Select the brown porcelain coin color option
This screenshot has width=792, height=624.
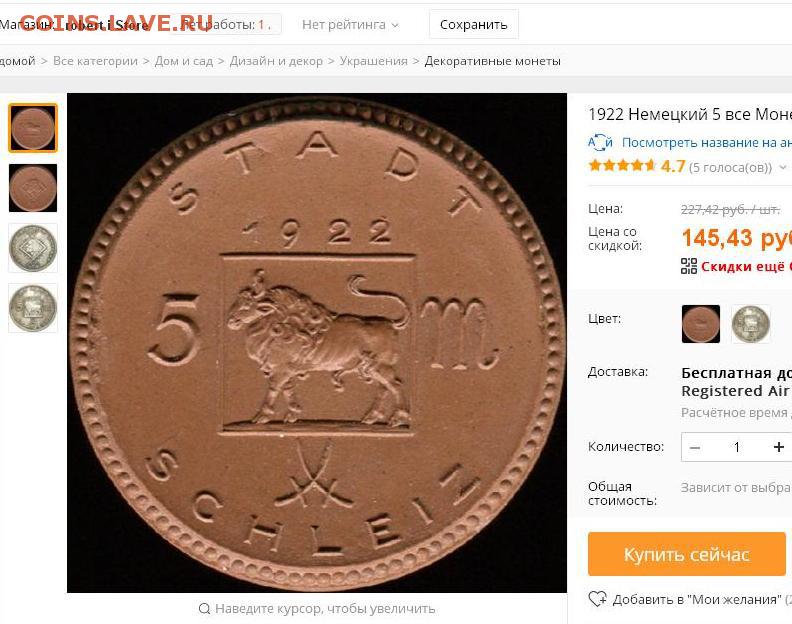pos(701,324)
